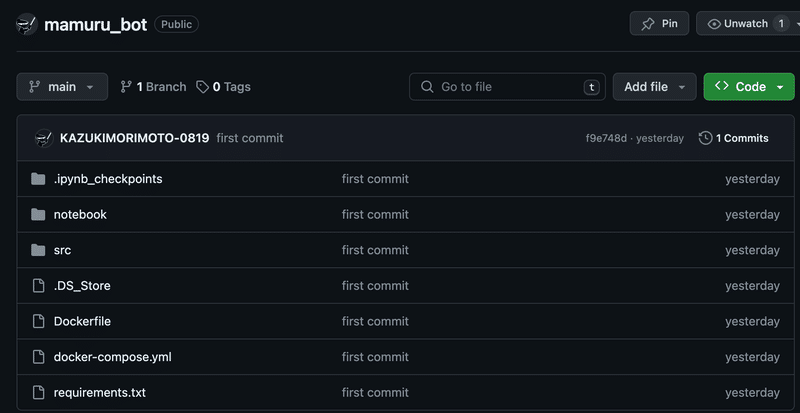
Task: Open the docker-compose.yml file
Action: pos(113,357)
